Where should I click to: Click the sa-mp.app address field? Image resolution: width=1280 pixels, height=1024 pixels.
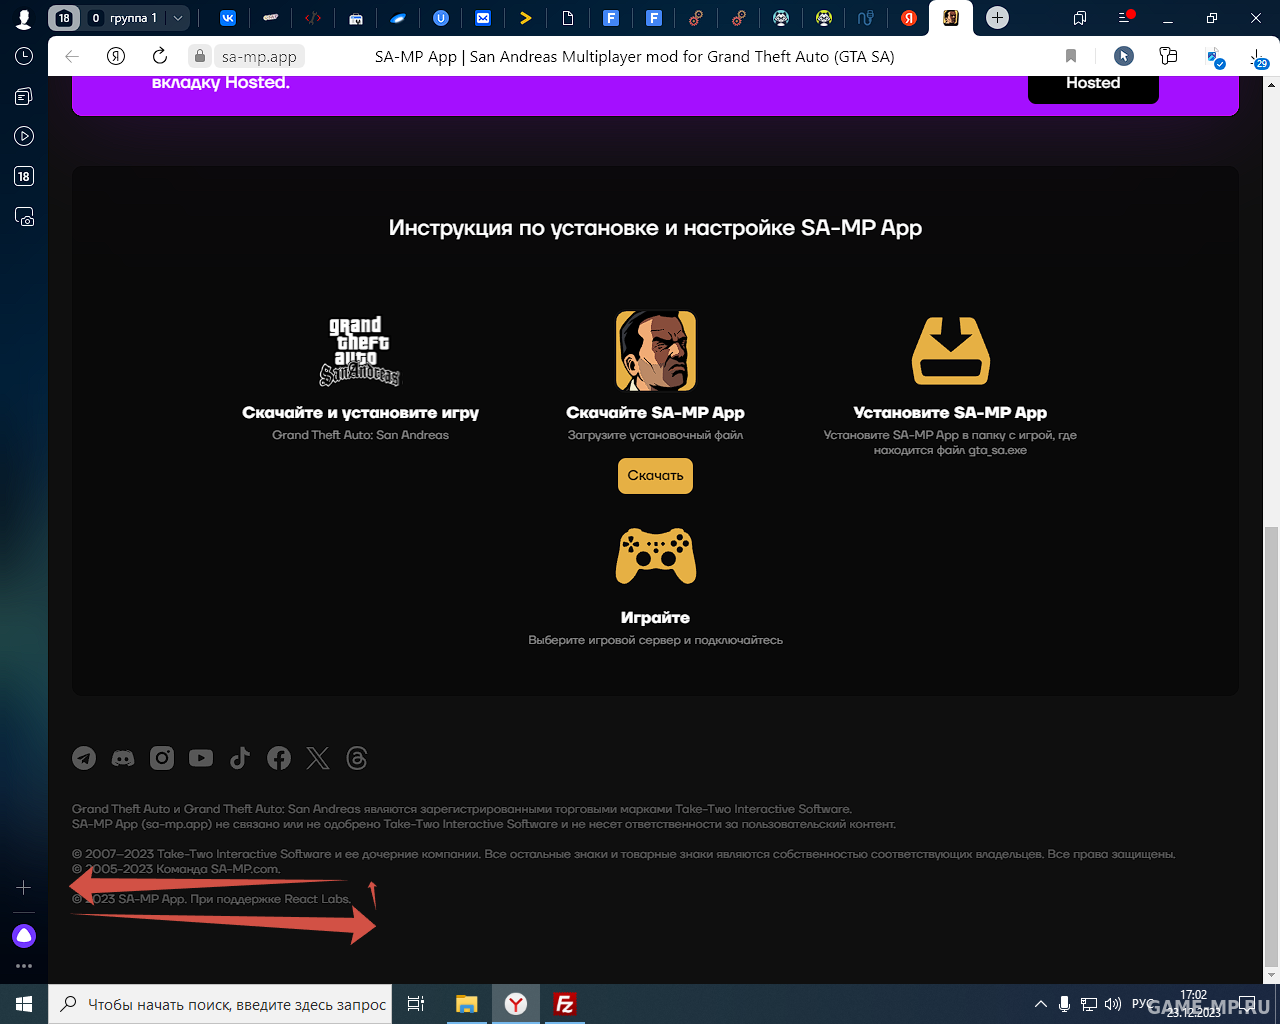tap(259, 57)
